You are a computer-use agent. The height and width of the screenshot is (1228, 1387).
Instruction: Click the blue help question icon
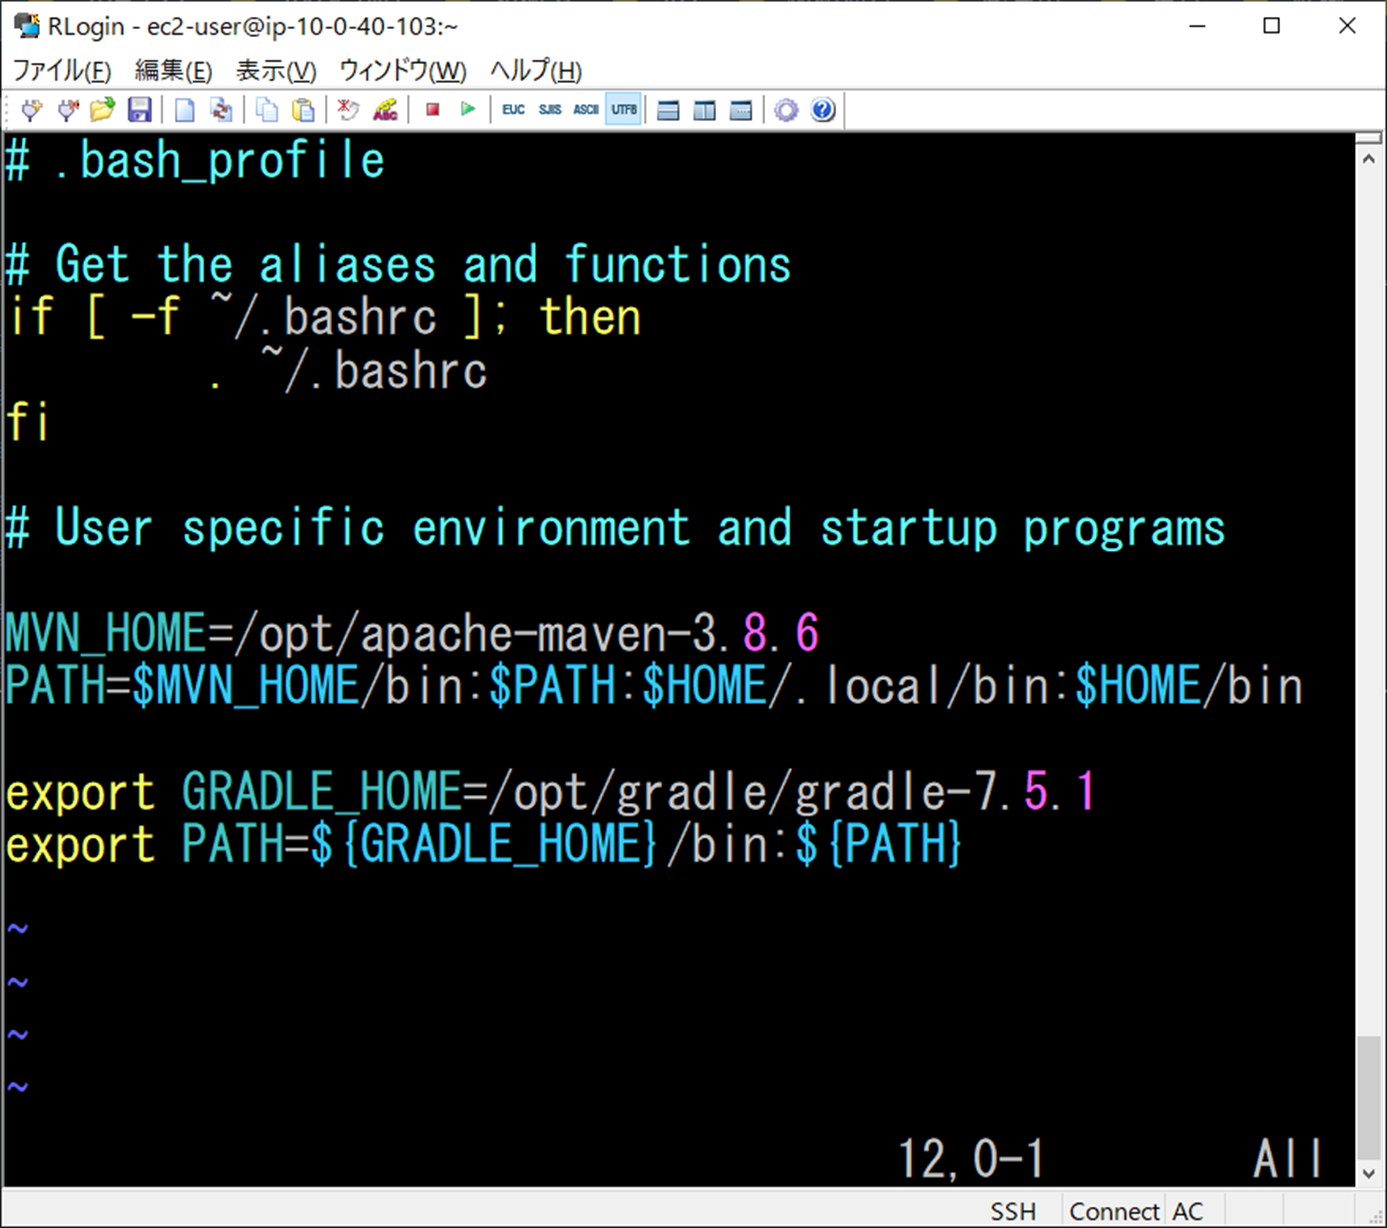823,110
